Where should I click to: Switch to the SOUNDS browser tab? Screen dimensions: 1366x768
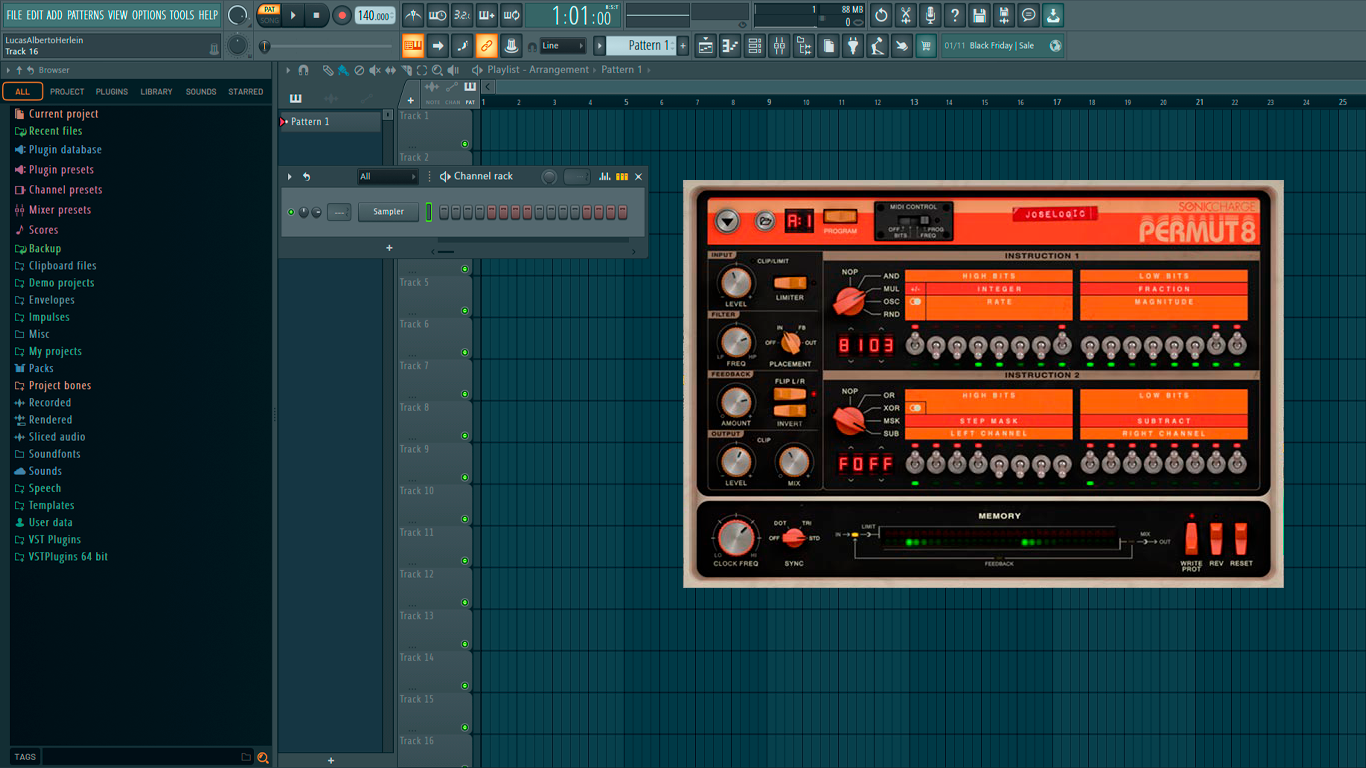[x=201, y=92]
